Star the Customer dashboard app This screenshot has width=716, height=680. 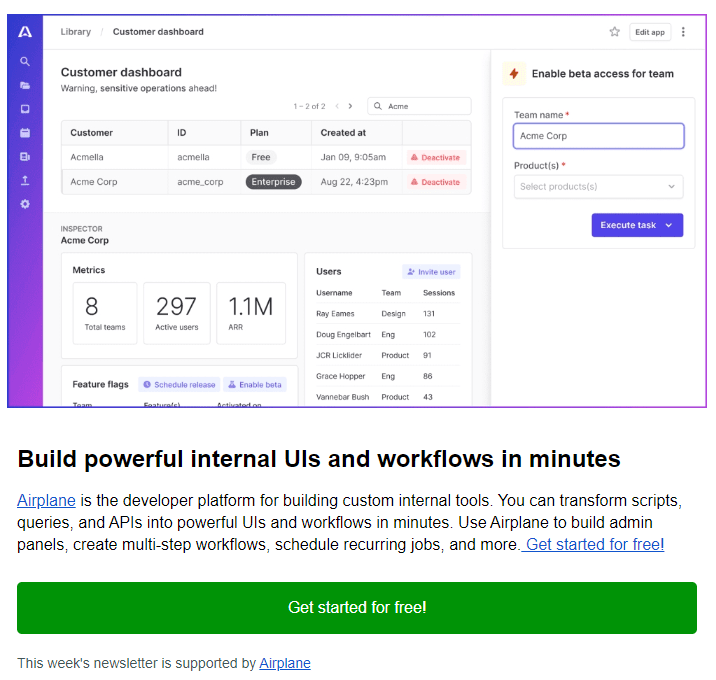(x=615, y=32)
